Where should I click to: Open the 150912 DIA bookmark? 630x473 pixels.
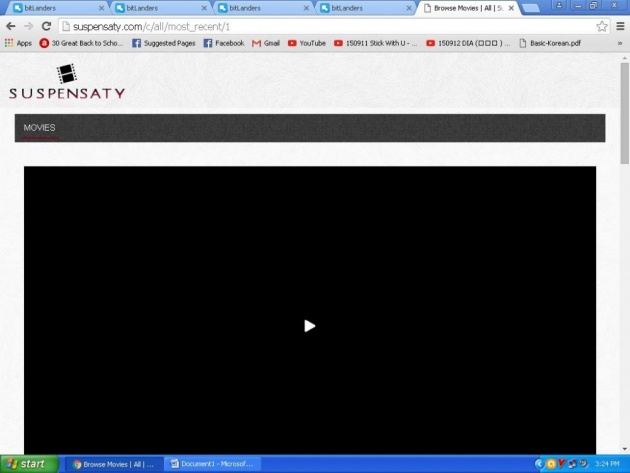tap(468, 43)
